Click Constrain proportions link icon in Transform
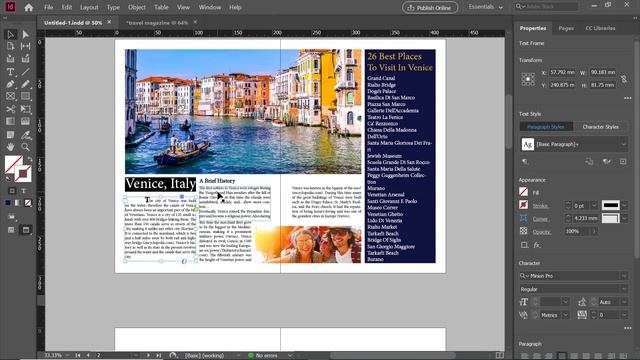This screenshot has height=360, width=640. click(x=624, y=79)
